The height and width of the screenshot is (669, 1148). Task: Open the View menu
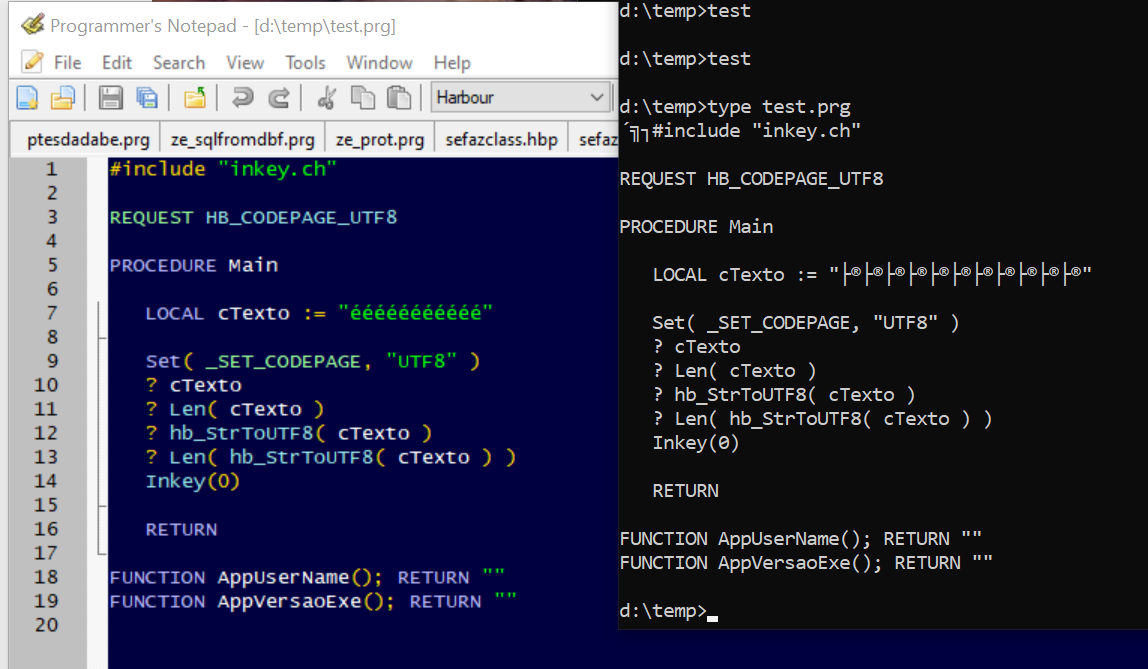point(245,63)
